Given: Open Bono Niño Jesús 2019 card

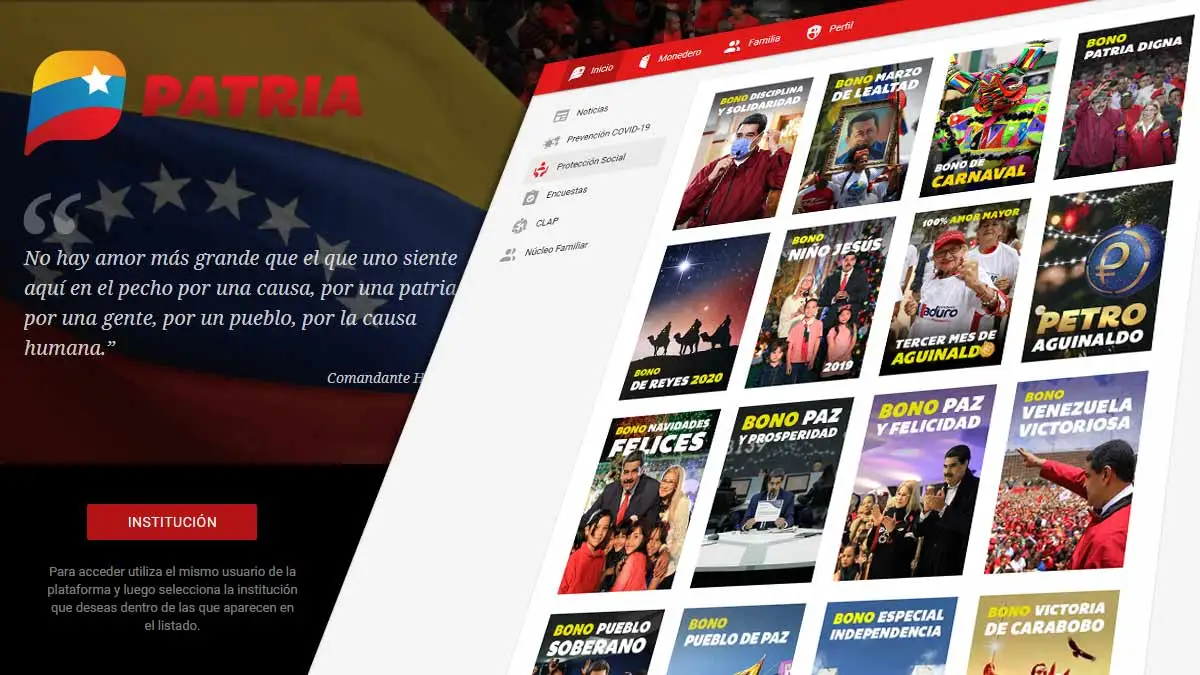Looking at the screenshot, I should [820, 301].
